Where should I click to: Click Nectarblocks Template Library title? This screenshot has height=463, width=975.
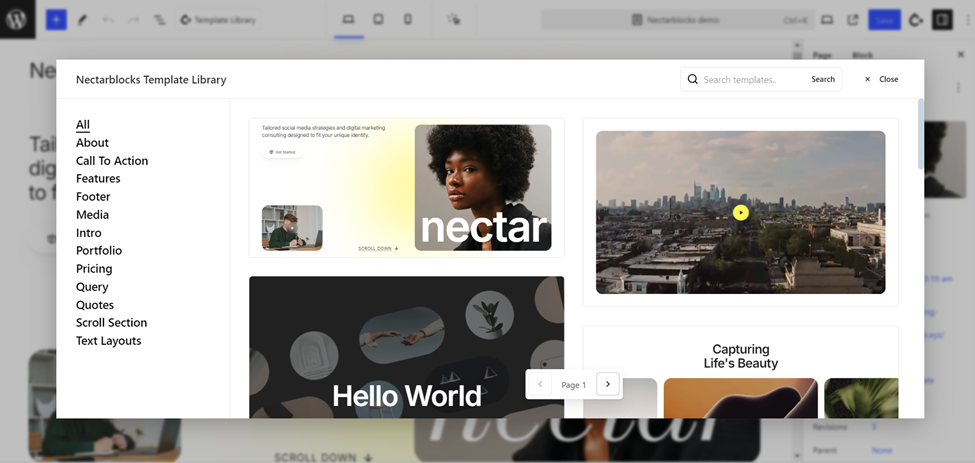151,80
